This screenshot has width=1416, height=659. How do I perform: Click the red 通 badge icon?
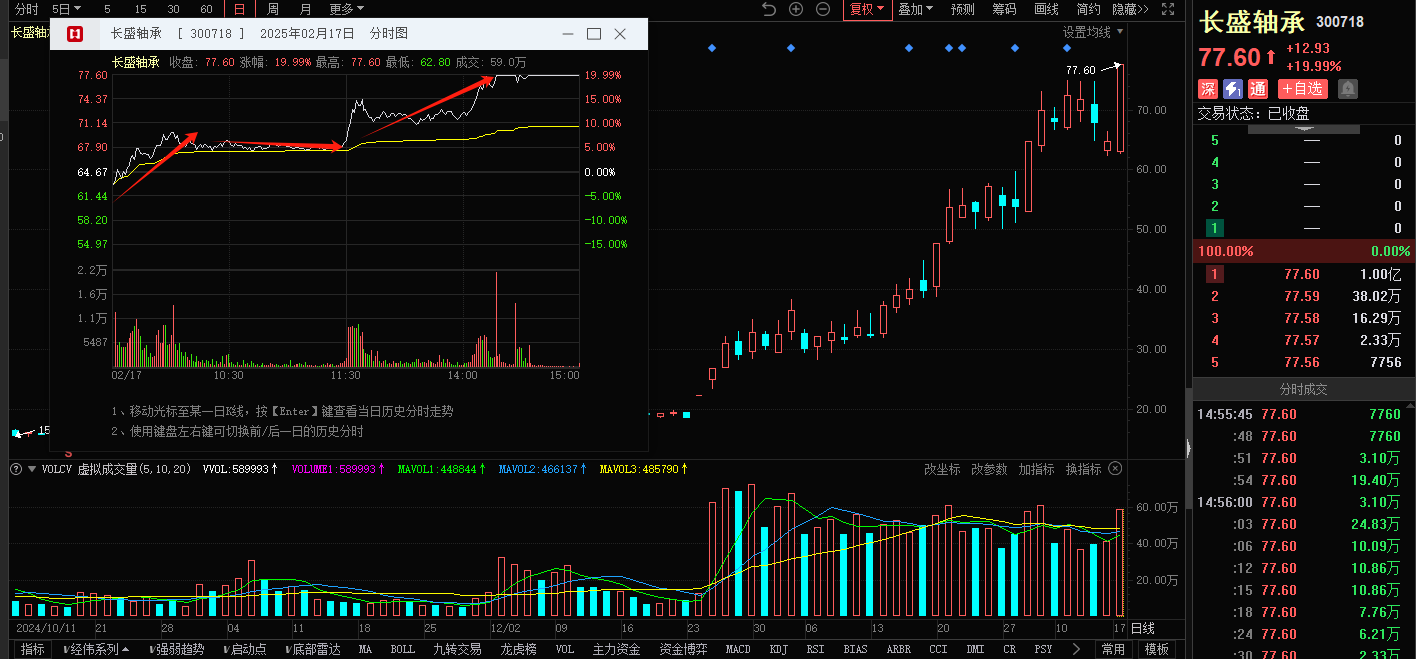pos(1258,89)
